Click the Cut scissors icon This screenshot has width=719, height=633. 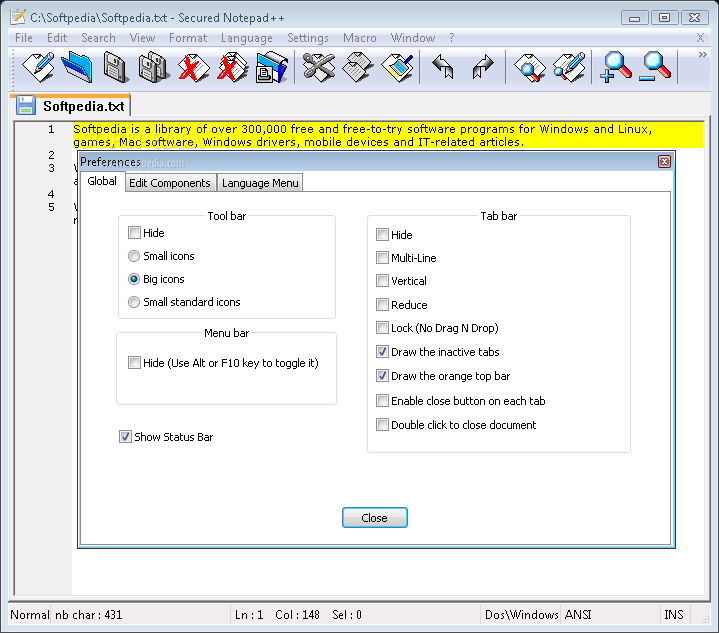click(319, 67)
